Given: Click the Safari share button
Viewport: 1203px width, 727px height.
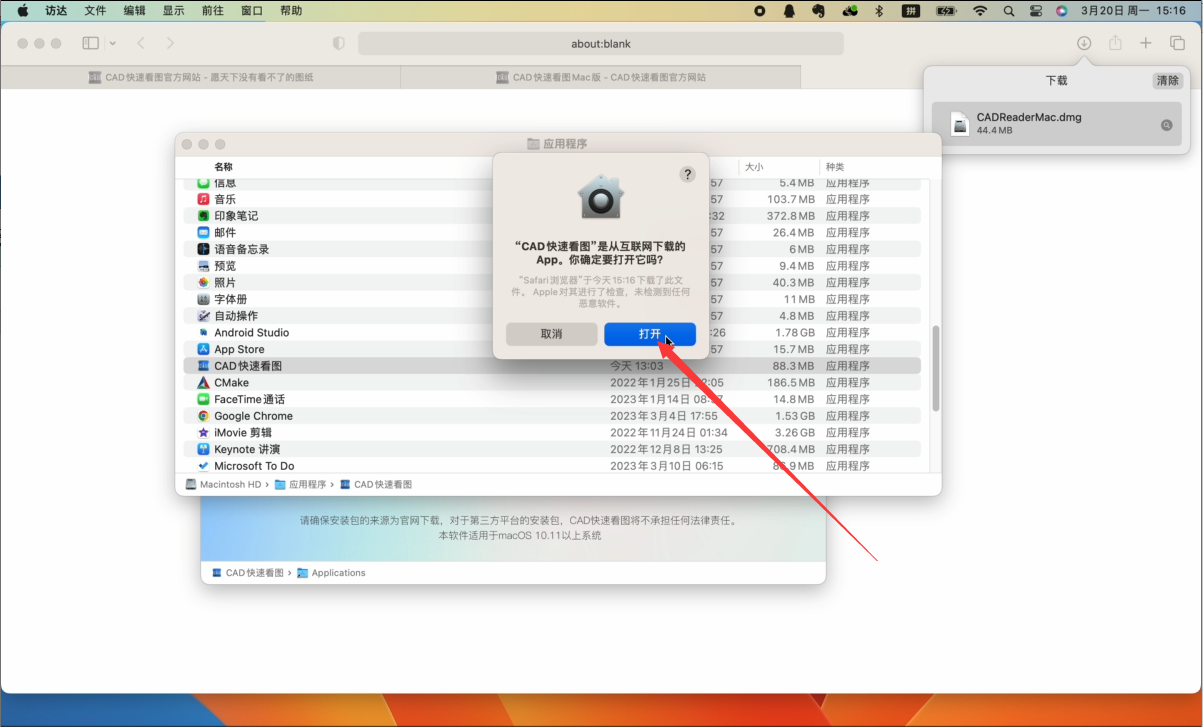Looking at the screenshot, I should (x=1115, y=43).
